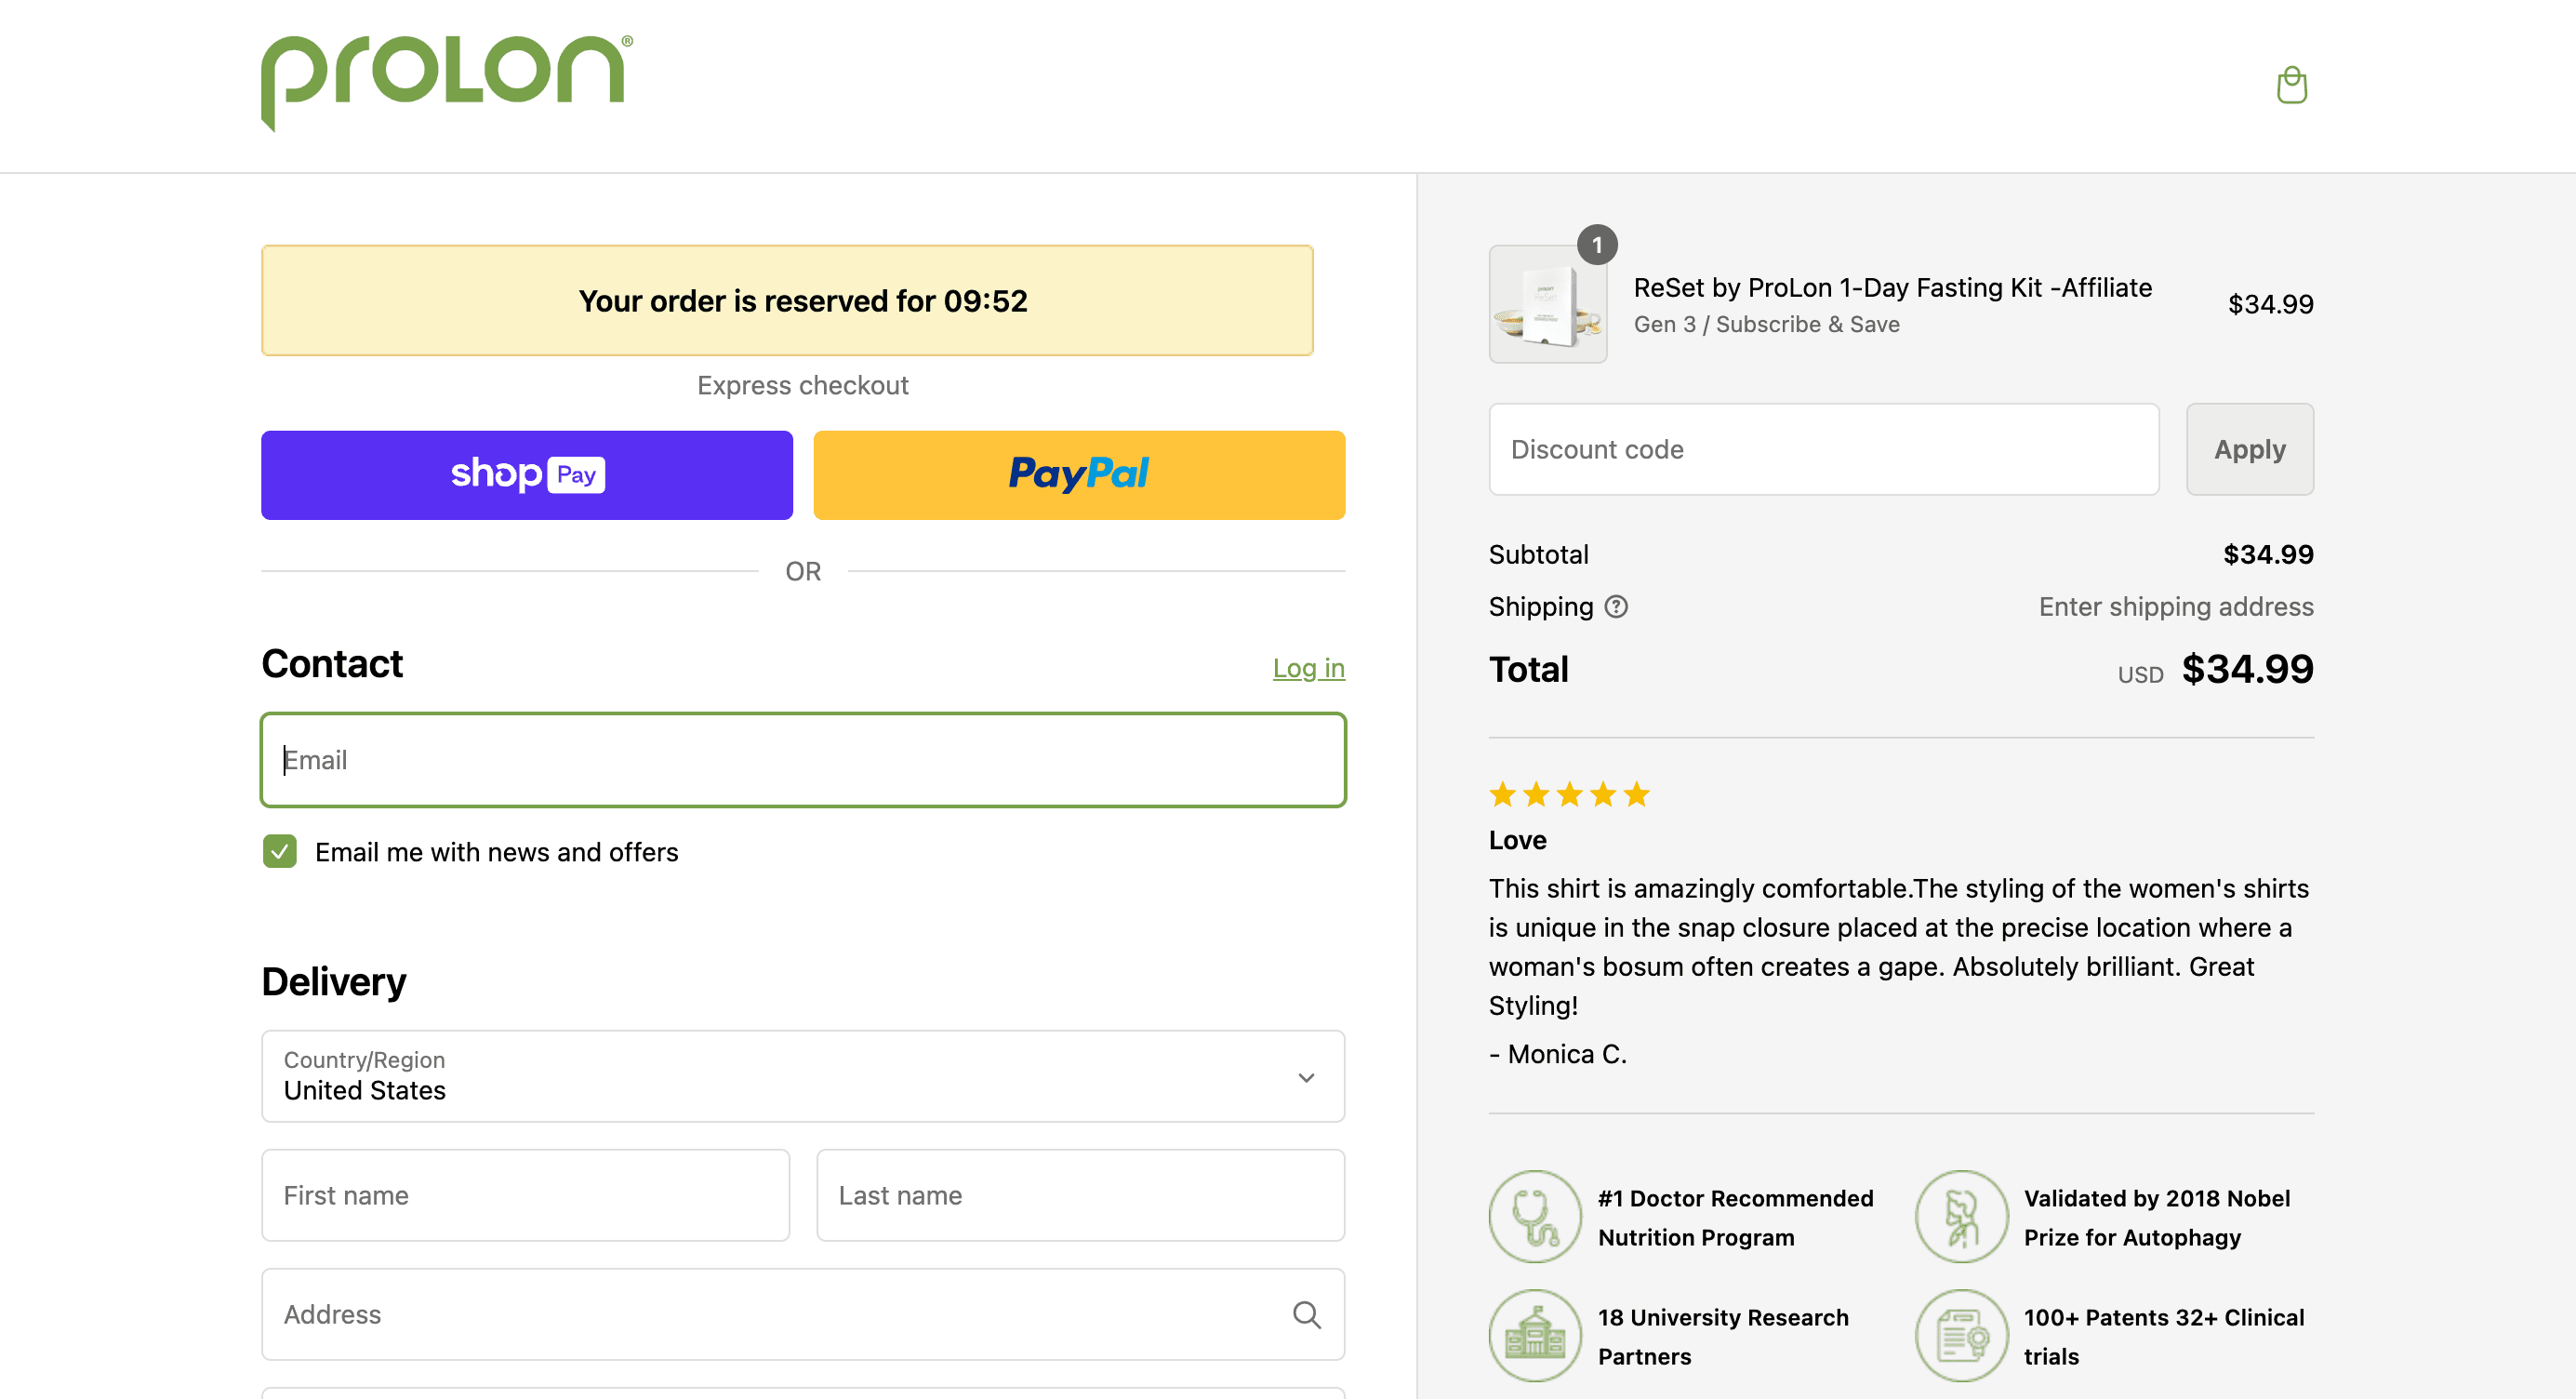Click the Last name field
Screen dimensions: 2576x1399
coord(1080,1195)
